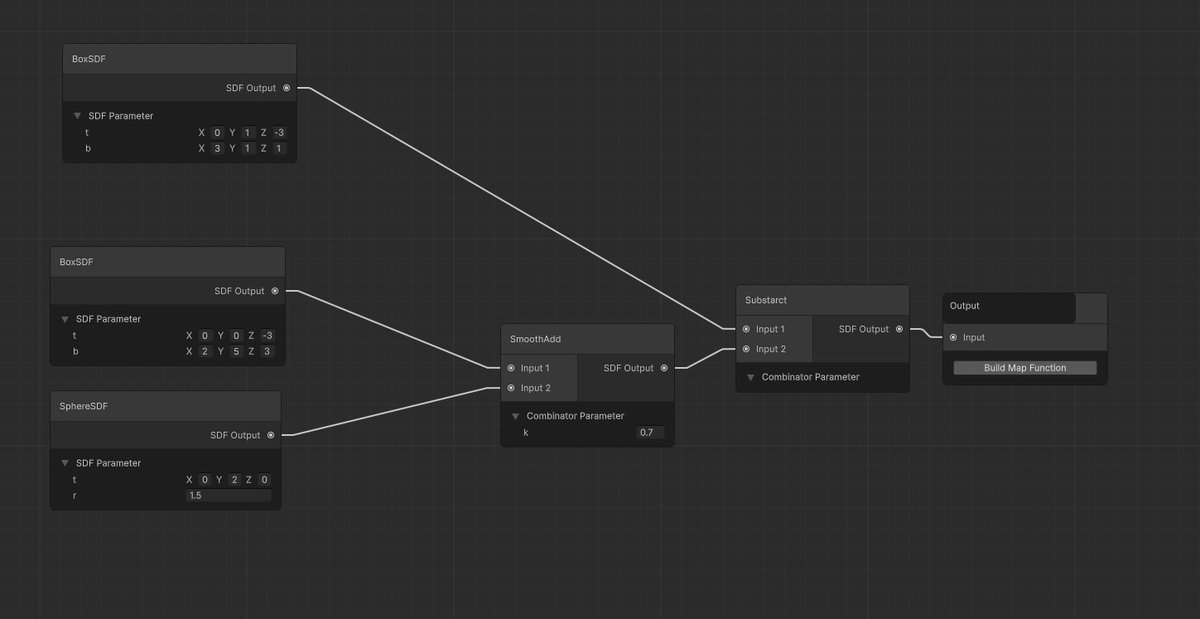Edit t Y field in top BoxSDF
The image size is (1200, 619).
tap(247, 133)
